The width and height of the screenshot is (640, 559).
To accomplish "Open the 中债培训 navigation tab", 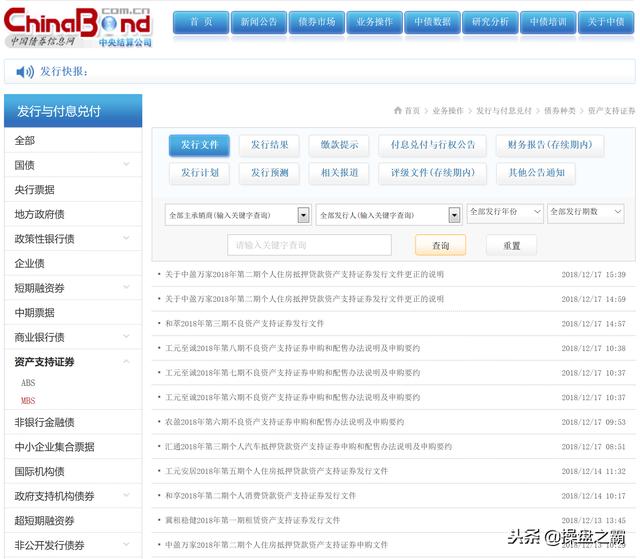I will 548,22.
